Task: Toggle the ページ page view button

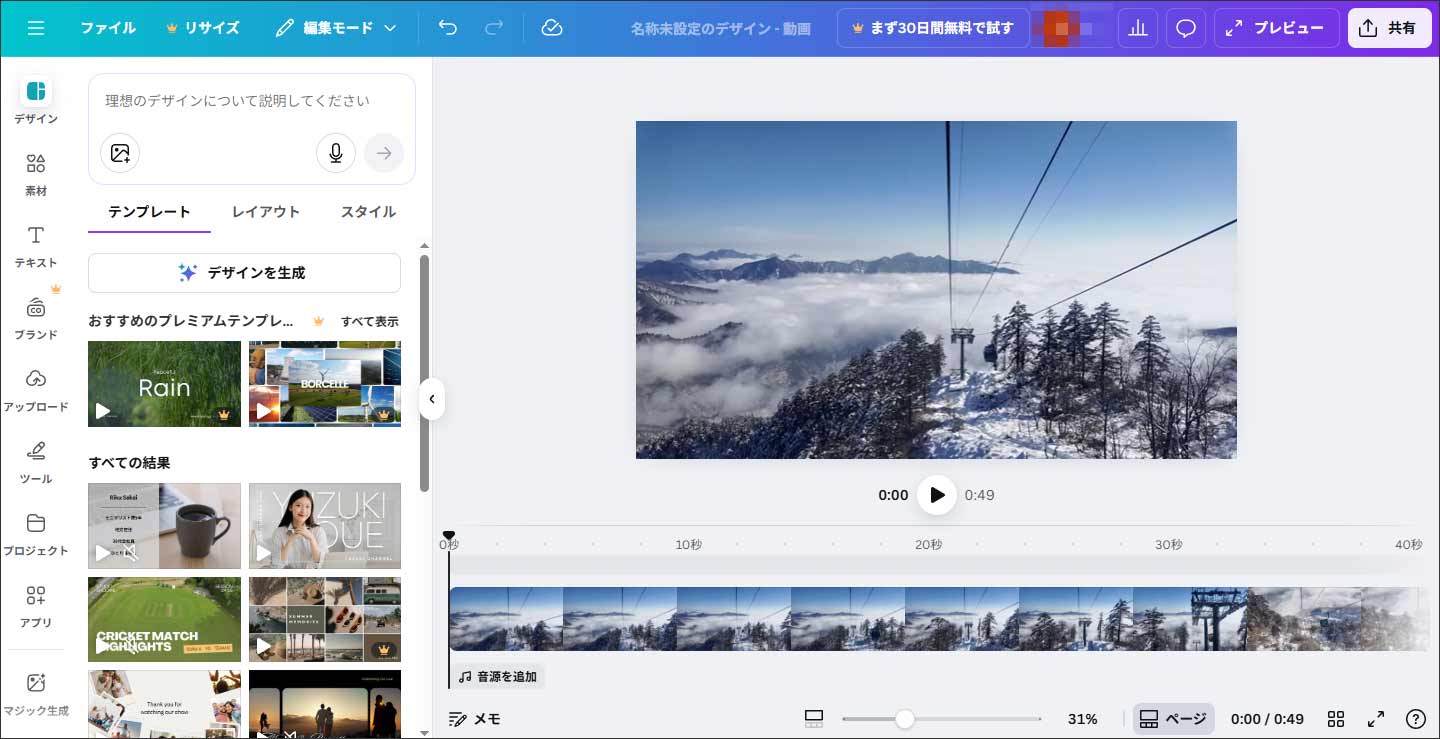Action: click(x=1173, y=719)
